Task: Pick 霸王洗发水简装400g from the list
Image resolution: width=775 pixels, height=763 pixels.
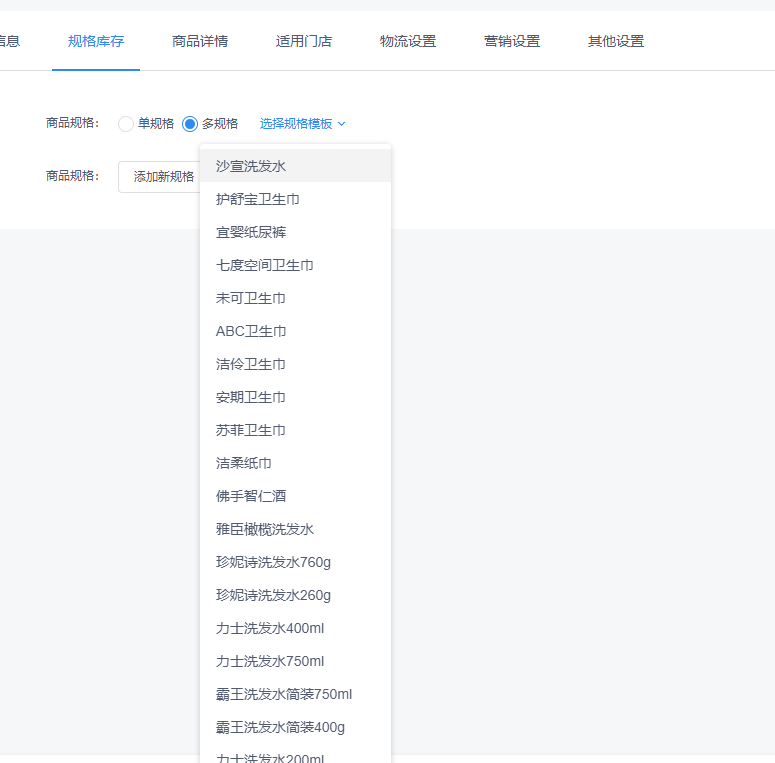Action: click(296, 727)
